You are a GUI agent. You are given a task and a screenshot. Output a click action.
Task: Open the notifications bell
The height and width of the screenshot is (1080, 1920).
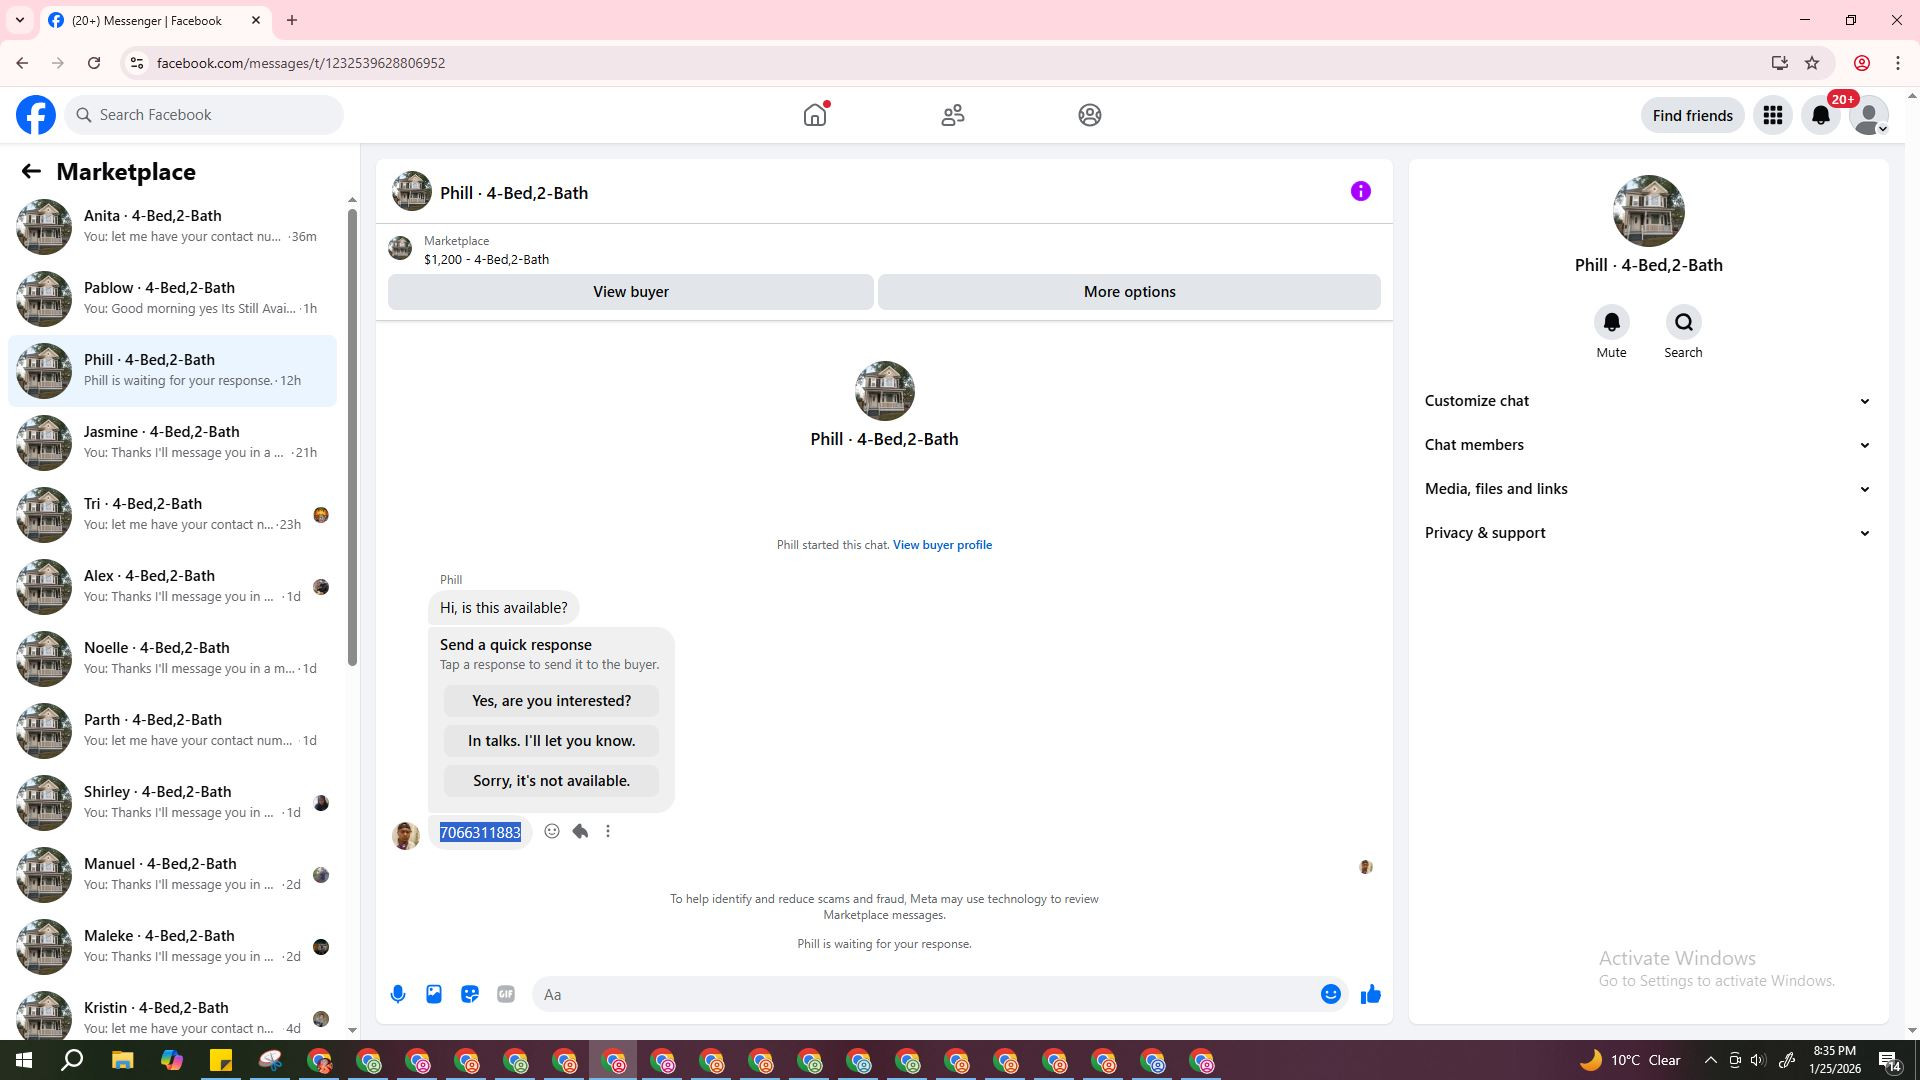tap(1821, 115)
